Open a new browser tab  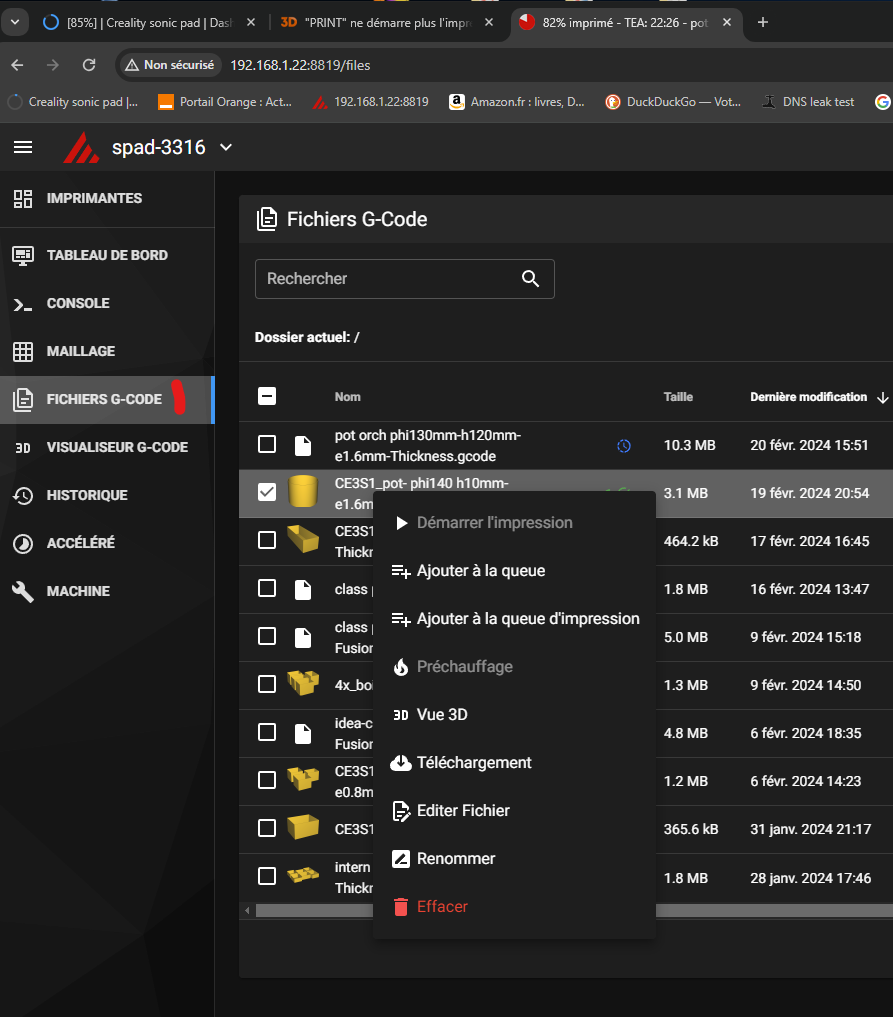[x=763, y=23]
